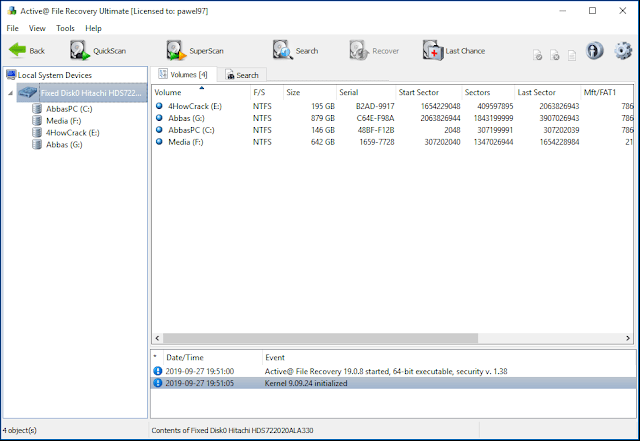Select the Abbas (G:) volume row
This screenshot has height=441, width=640.
(x=393, y=118)
